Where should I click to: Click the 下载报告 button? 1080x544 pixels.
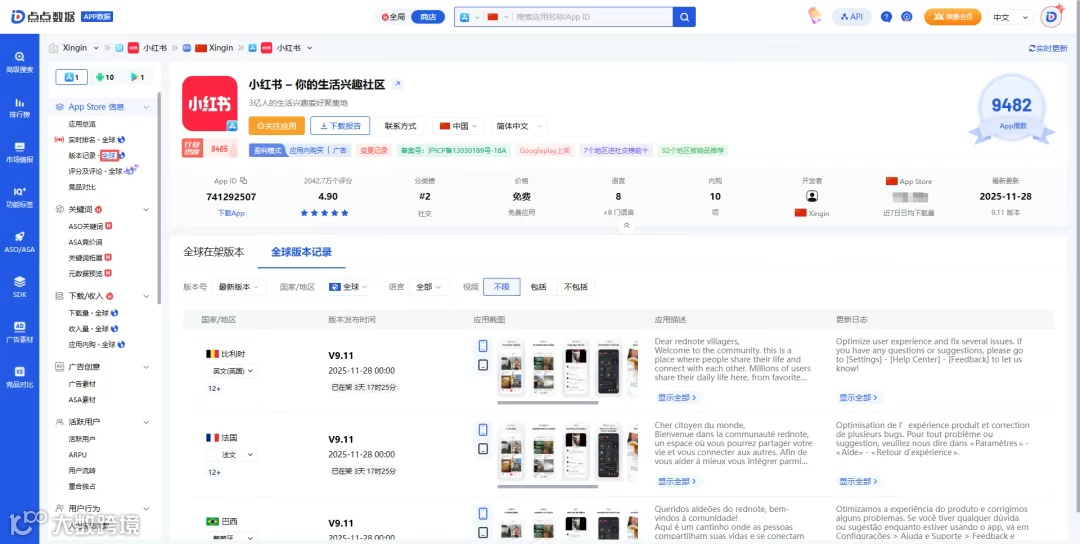[340, 126]
